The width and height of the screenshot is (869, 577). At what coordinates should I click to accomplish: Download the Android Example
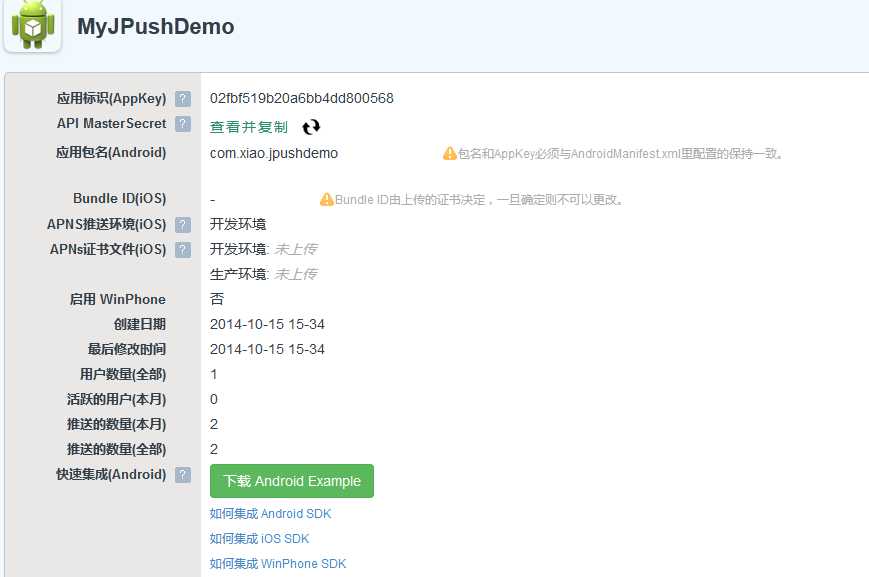pyautogui.click(x=292, y=481)
